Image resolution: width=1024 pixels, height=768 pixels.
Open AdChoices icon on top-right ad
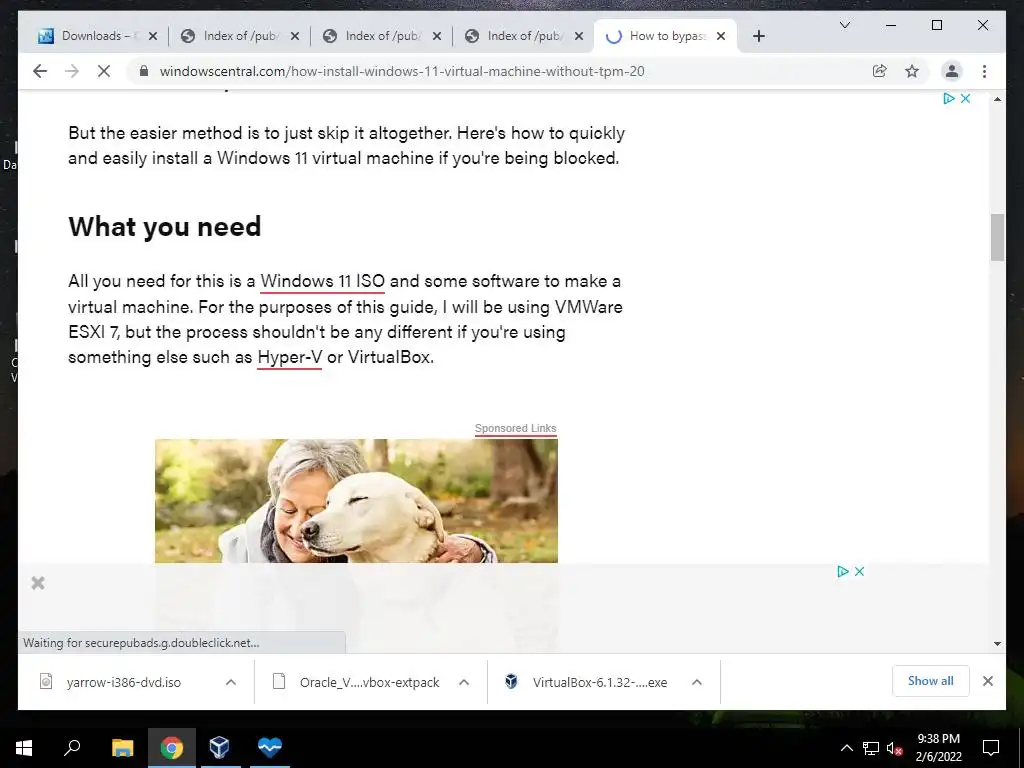pyautogui.click(x=949, y=98)
